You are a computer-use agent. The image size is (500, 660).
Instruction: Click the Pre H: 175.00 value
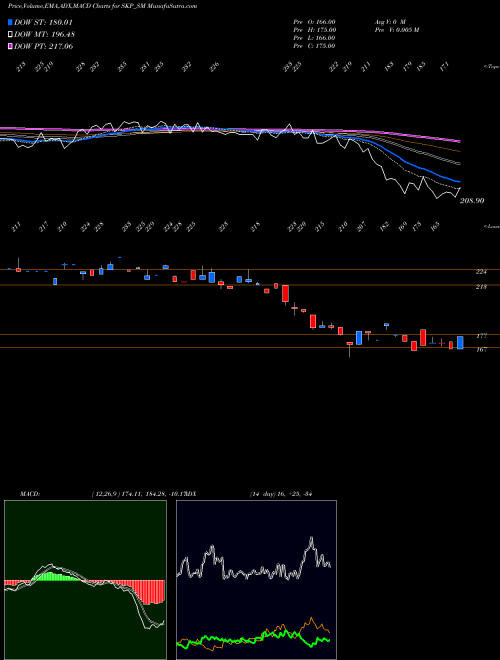click(x=314, y=30)
